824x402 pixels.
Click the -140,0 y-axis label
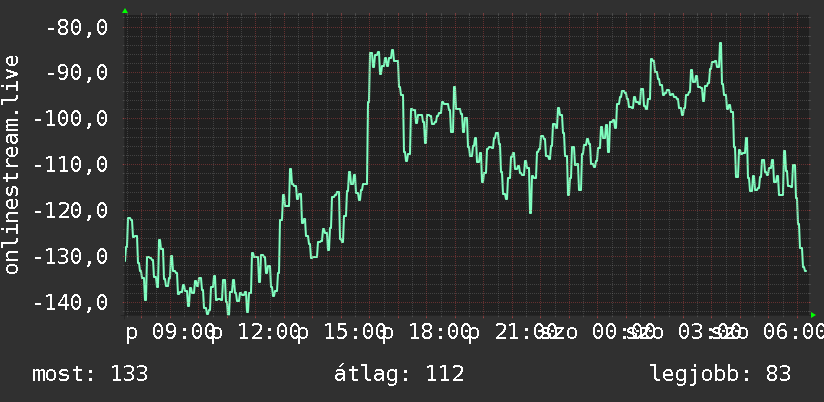71,303
